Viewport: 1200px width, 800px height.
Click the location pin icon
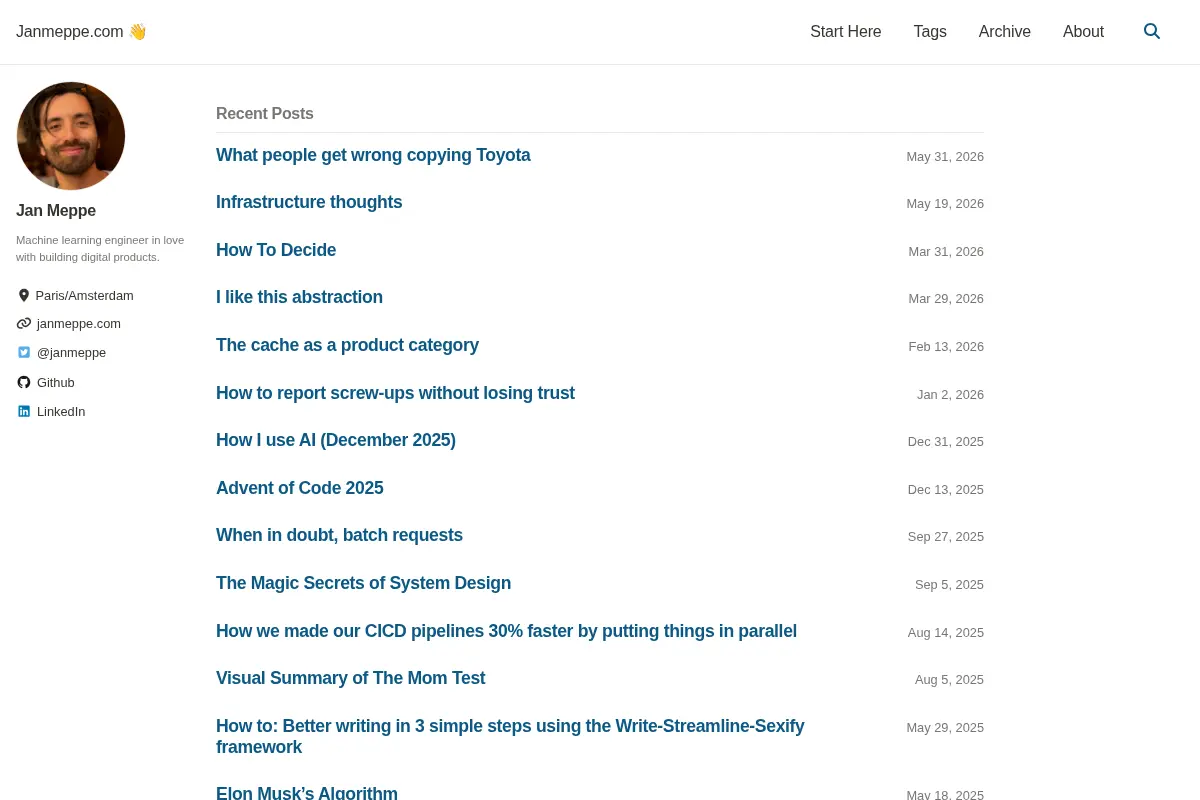click(x=24, y=295)
